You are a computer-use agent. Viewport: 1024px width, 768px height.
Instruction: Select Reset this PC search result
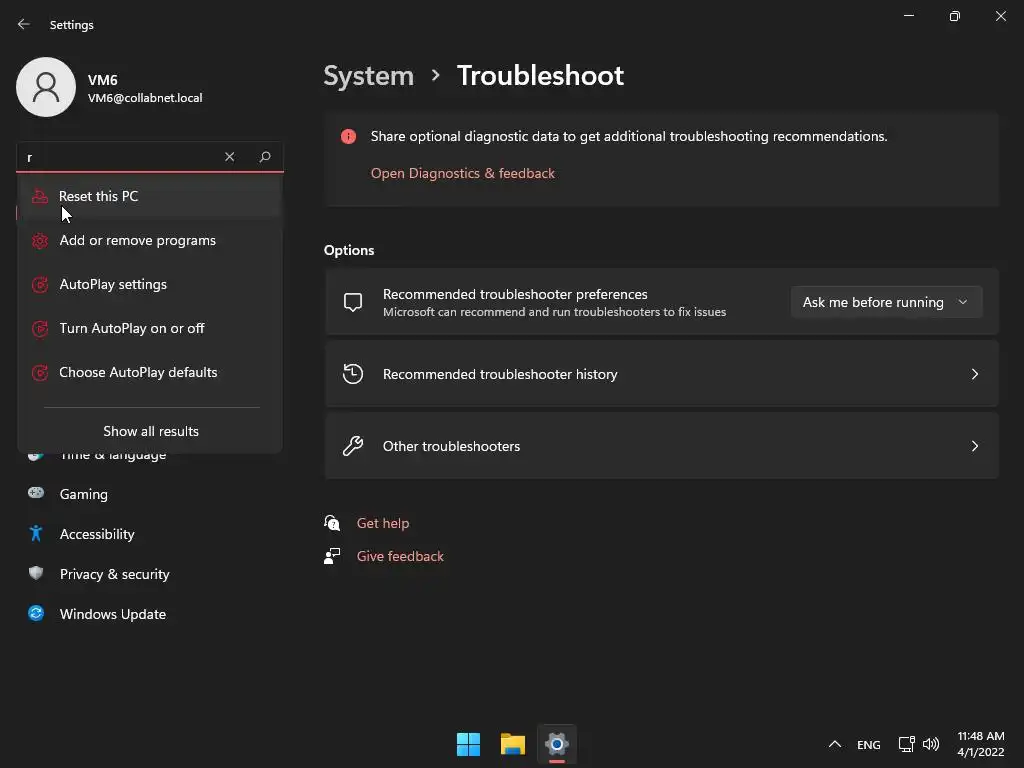(150, 196)
